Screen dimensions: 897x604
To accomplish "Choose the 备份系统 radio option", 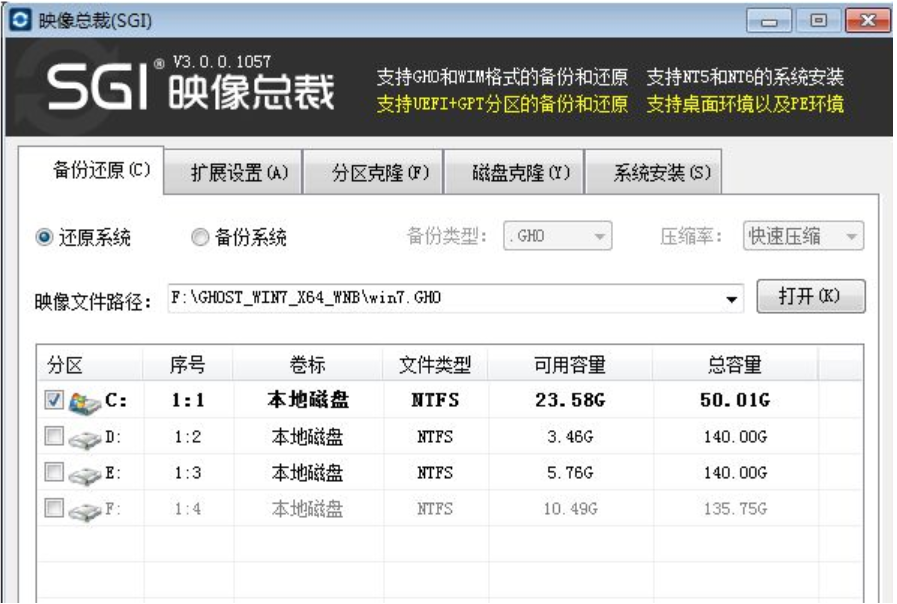I will [x=199, y=238].
